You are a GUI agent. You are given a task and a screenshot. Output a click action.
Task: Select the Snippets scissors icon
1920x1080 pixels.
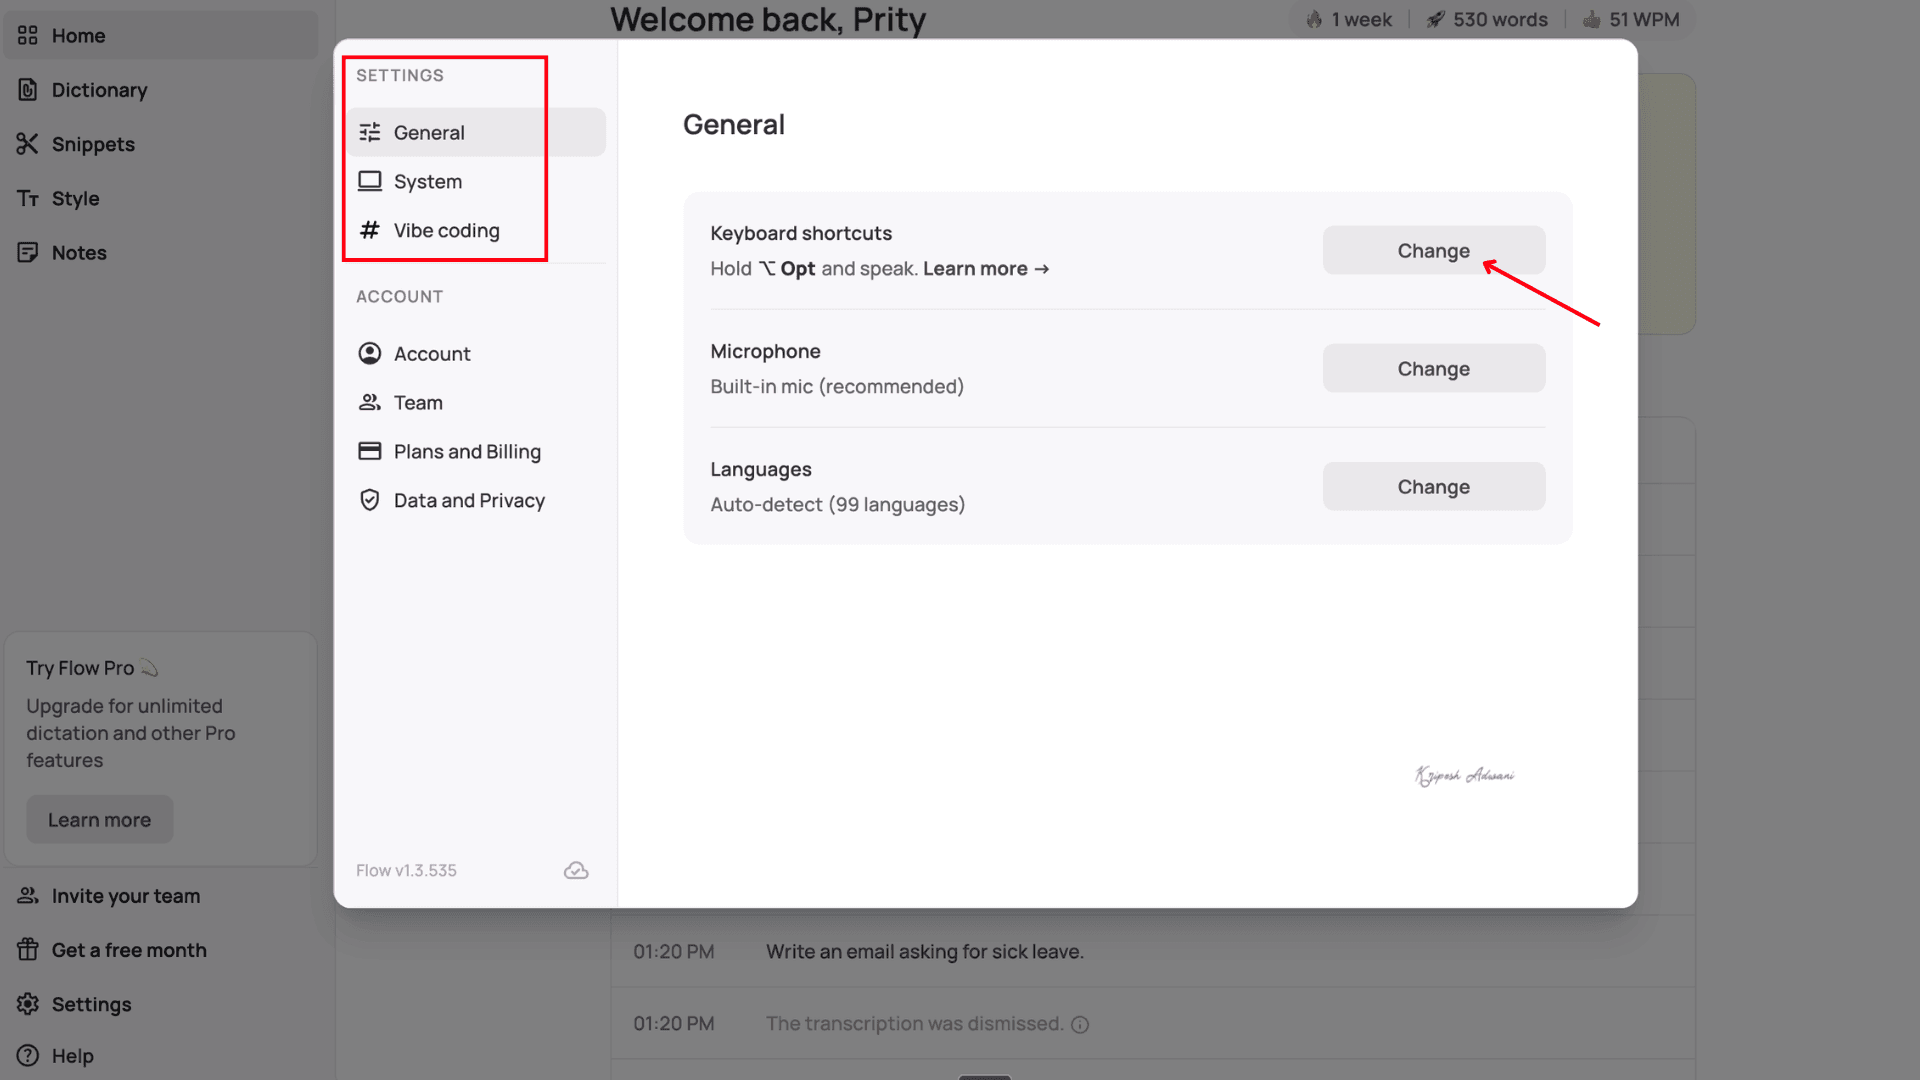28,144
